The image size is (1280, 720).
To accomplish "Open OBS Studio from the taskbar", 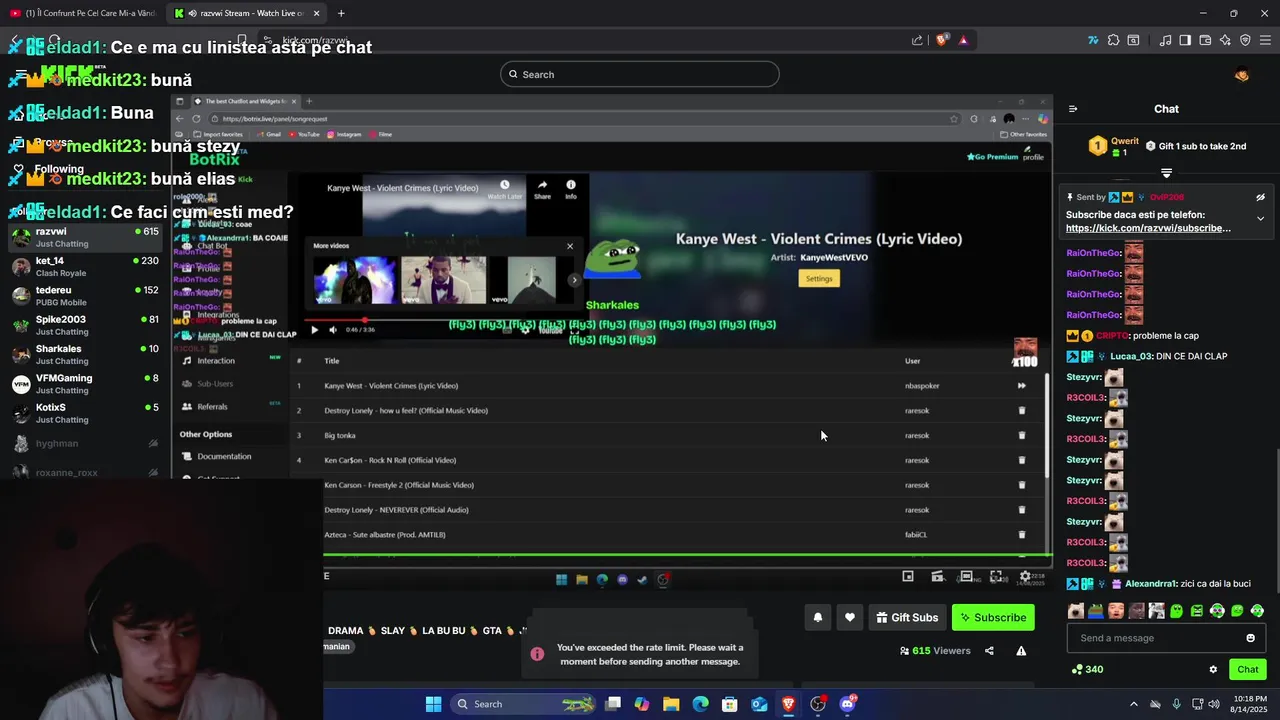I will (818, 704).
